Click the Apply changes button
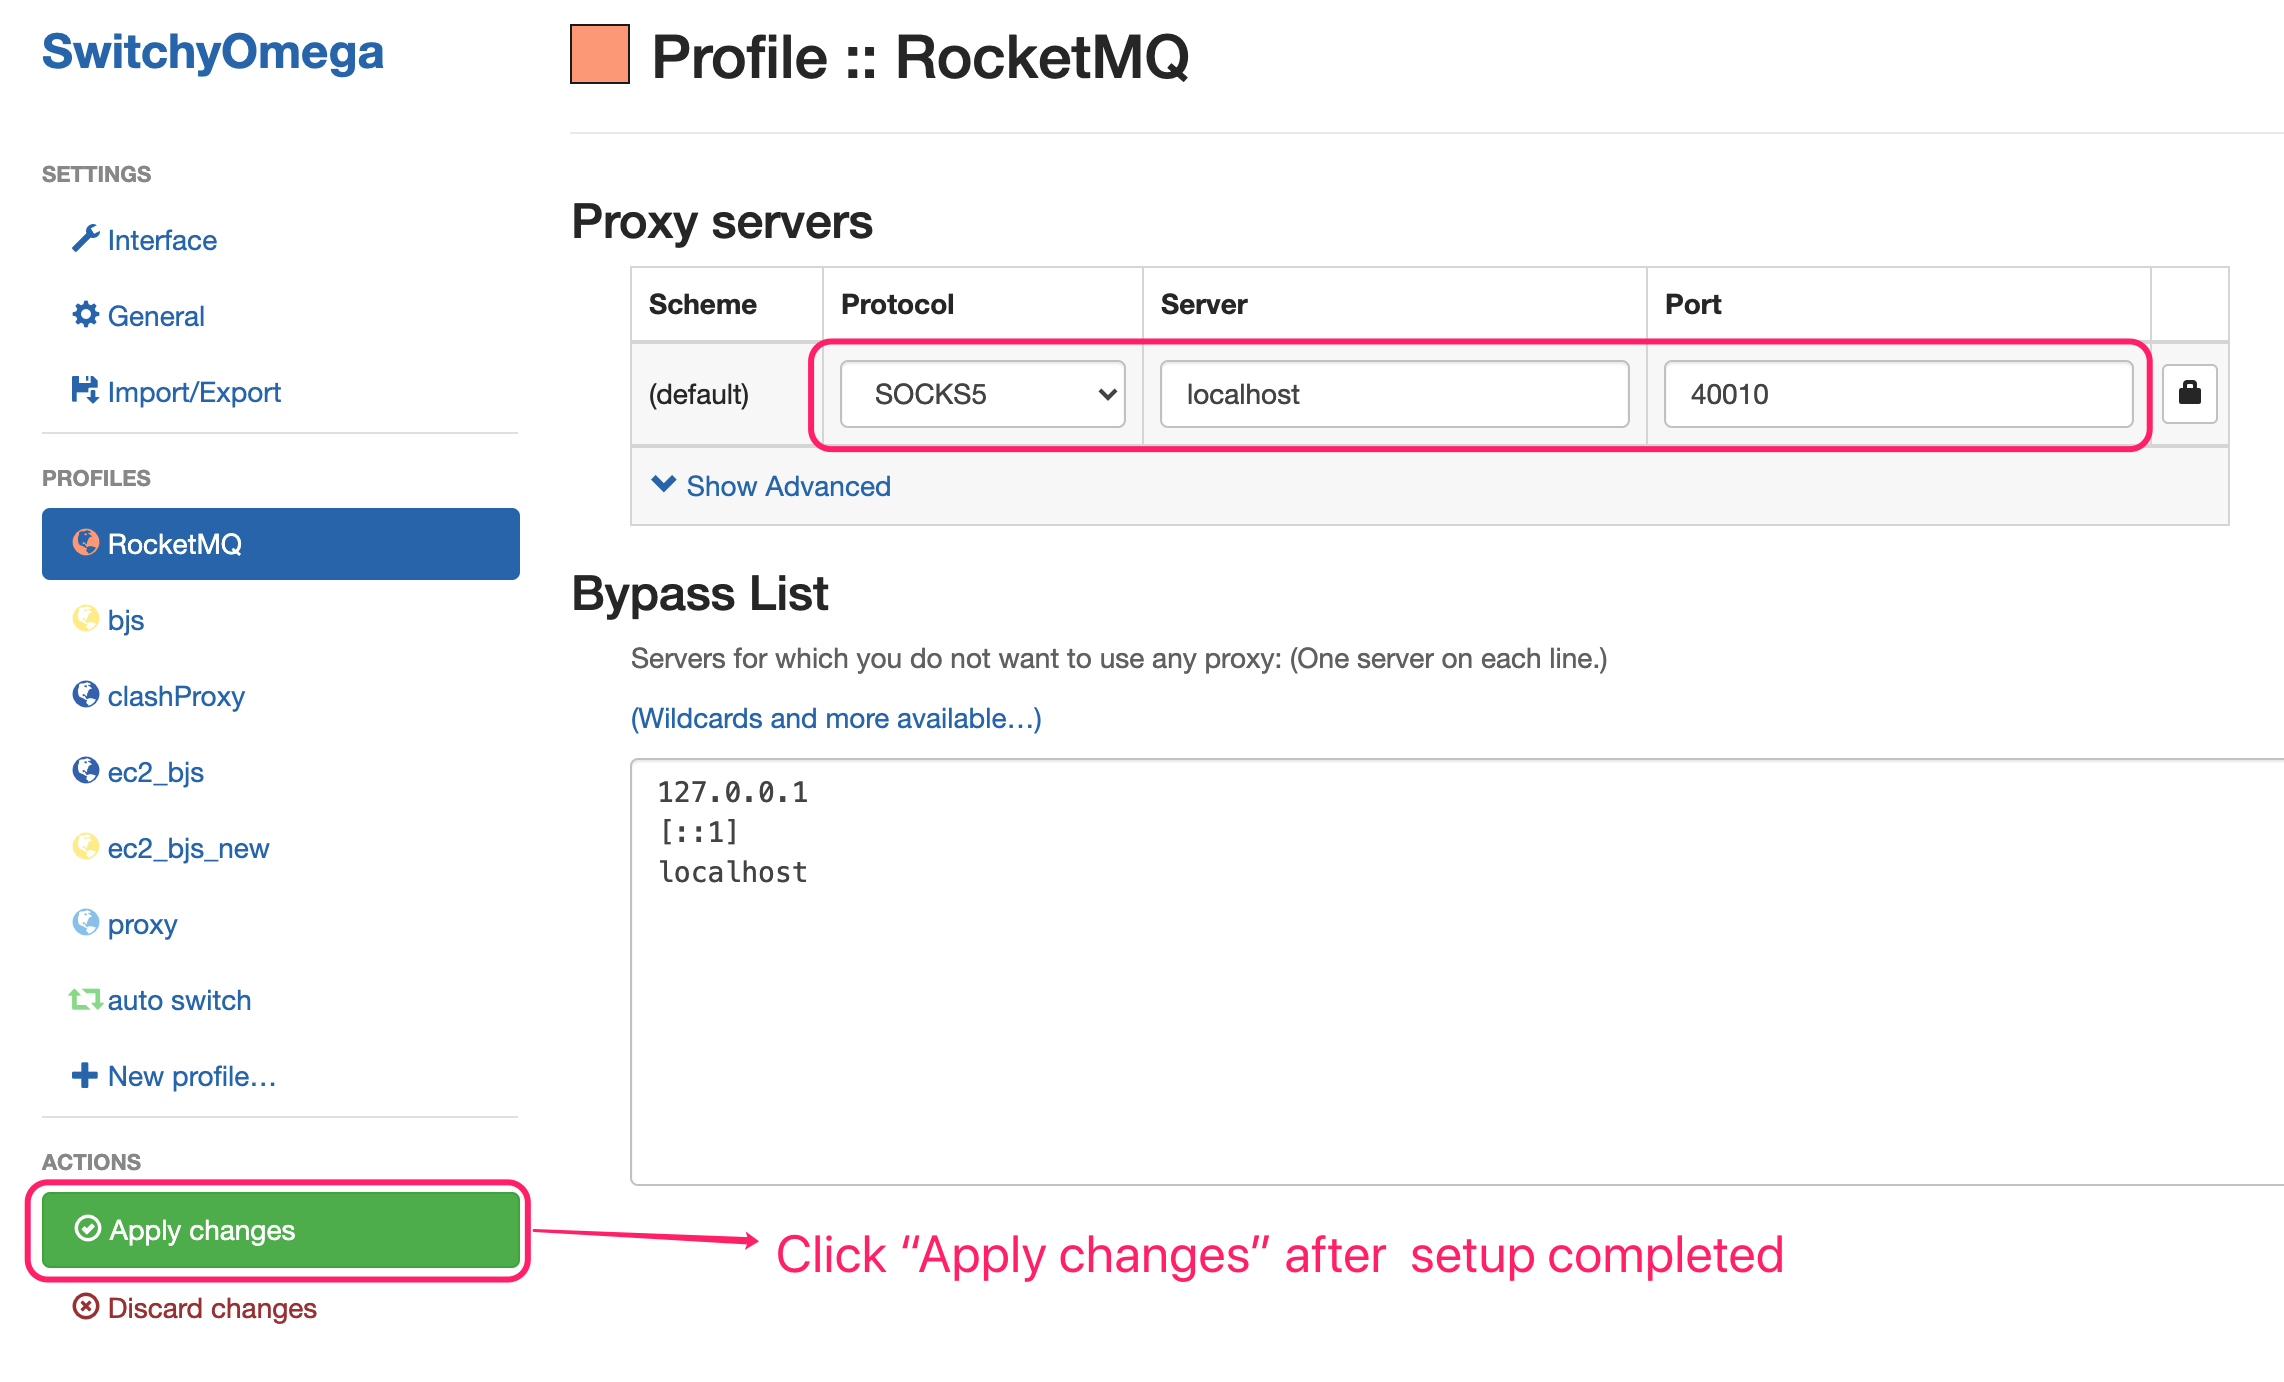This screenshot has width=2284, height=1382. tap(281, 1230)
